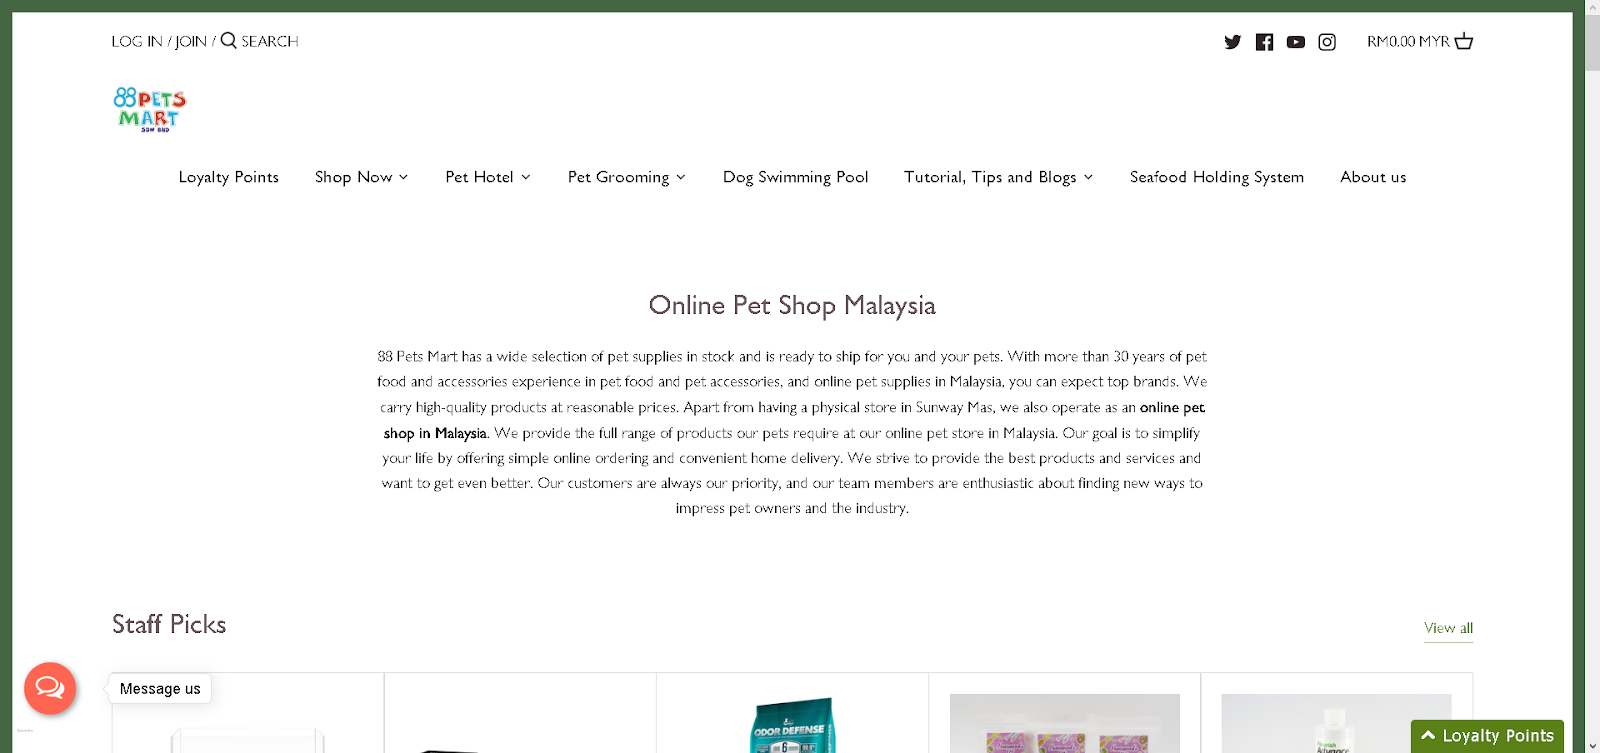1600x753 pixels.
Task: Click the magnifier search icon
Action: (228, 40)
